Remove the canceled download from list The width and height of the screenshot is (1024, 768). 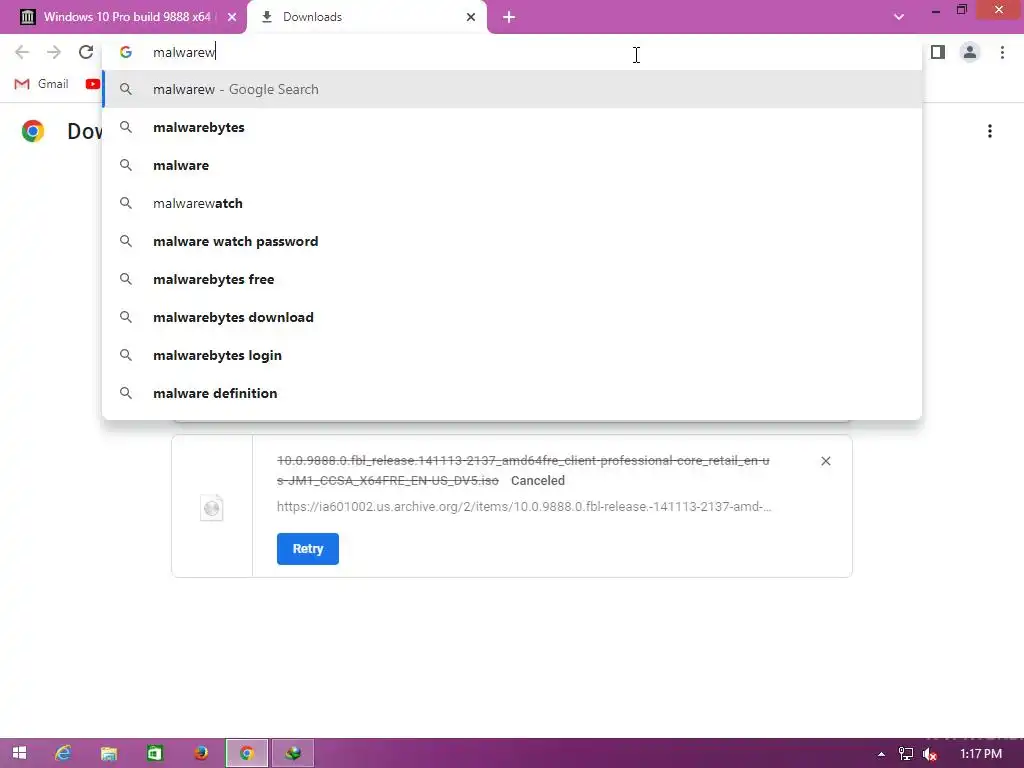[825, 461]
